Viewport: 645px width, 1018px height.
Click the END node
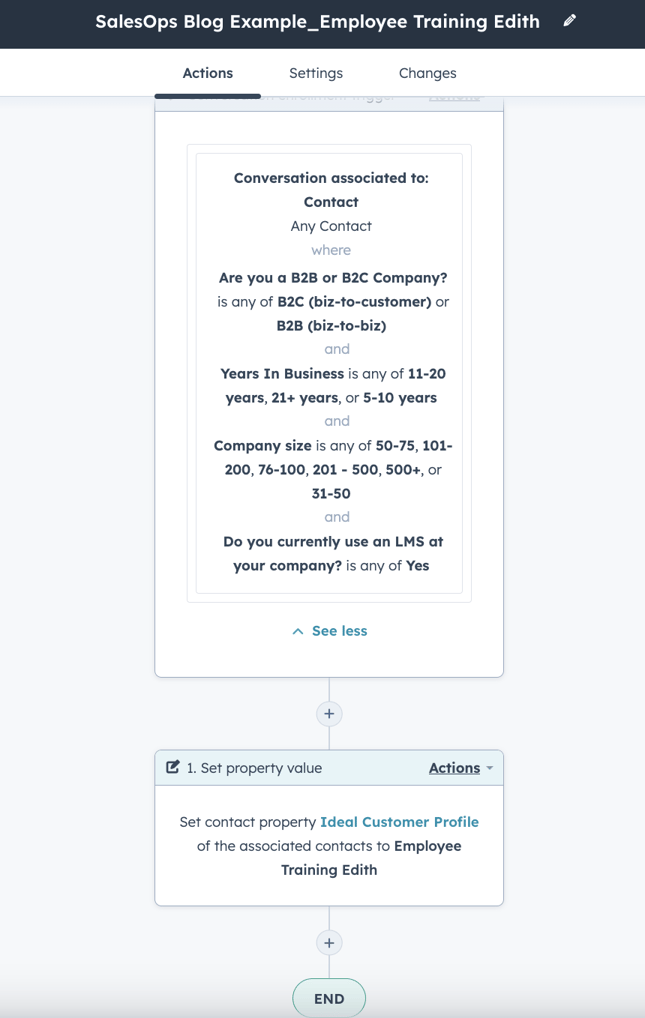[329, 998]
